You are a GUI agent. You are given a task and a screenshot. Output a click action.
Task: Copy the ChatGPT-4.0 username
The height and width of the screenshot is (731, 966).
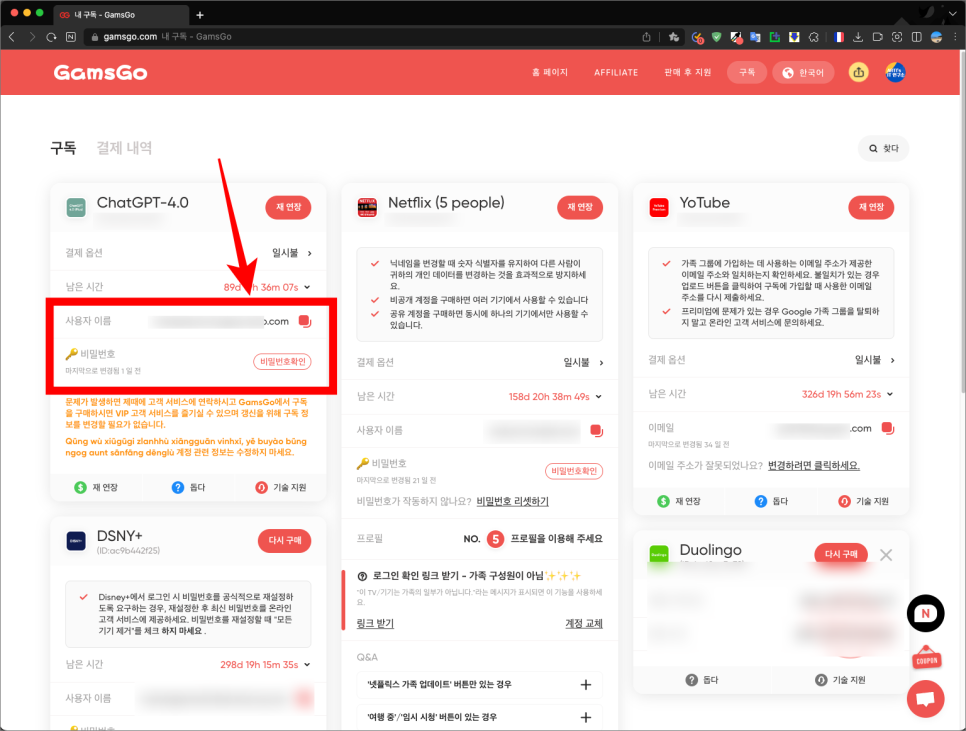[x=305, y=321]
